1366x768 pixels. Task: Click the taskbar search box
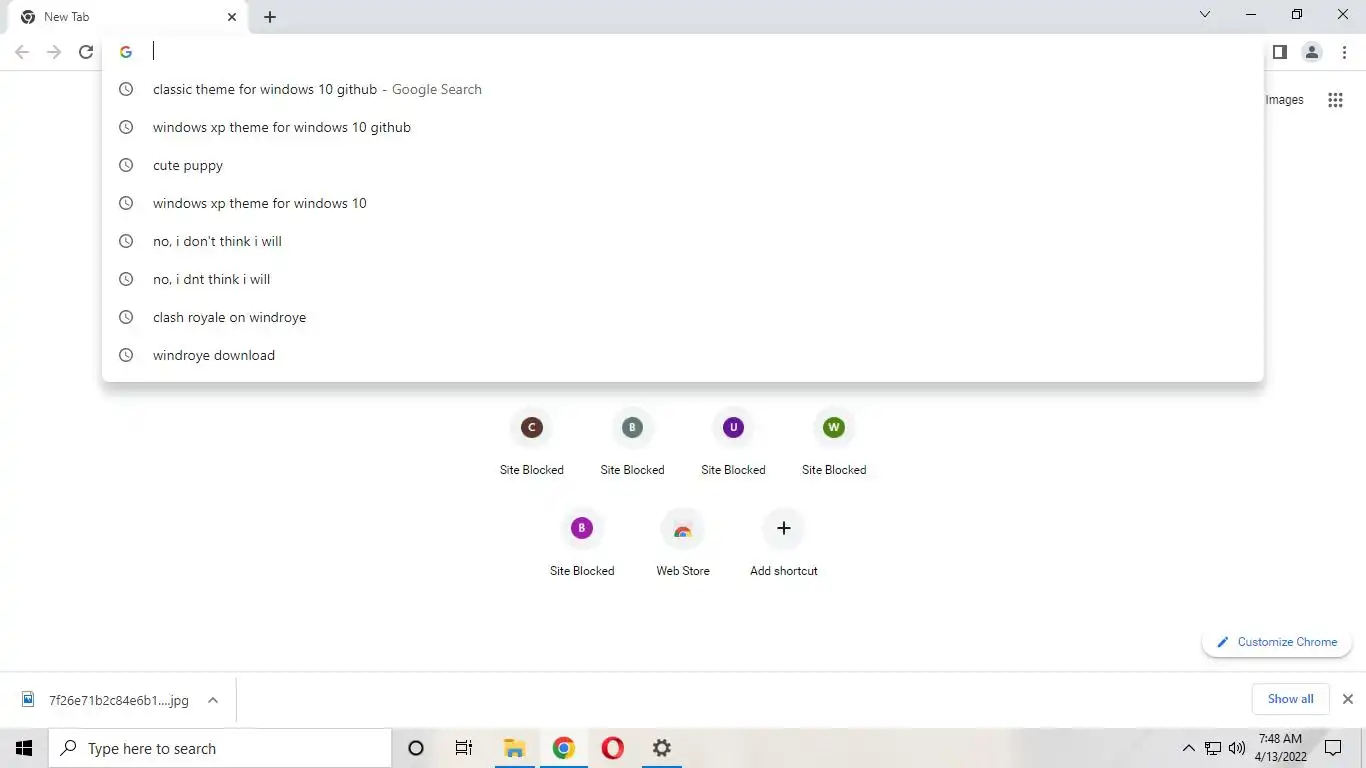220,748
